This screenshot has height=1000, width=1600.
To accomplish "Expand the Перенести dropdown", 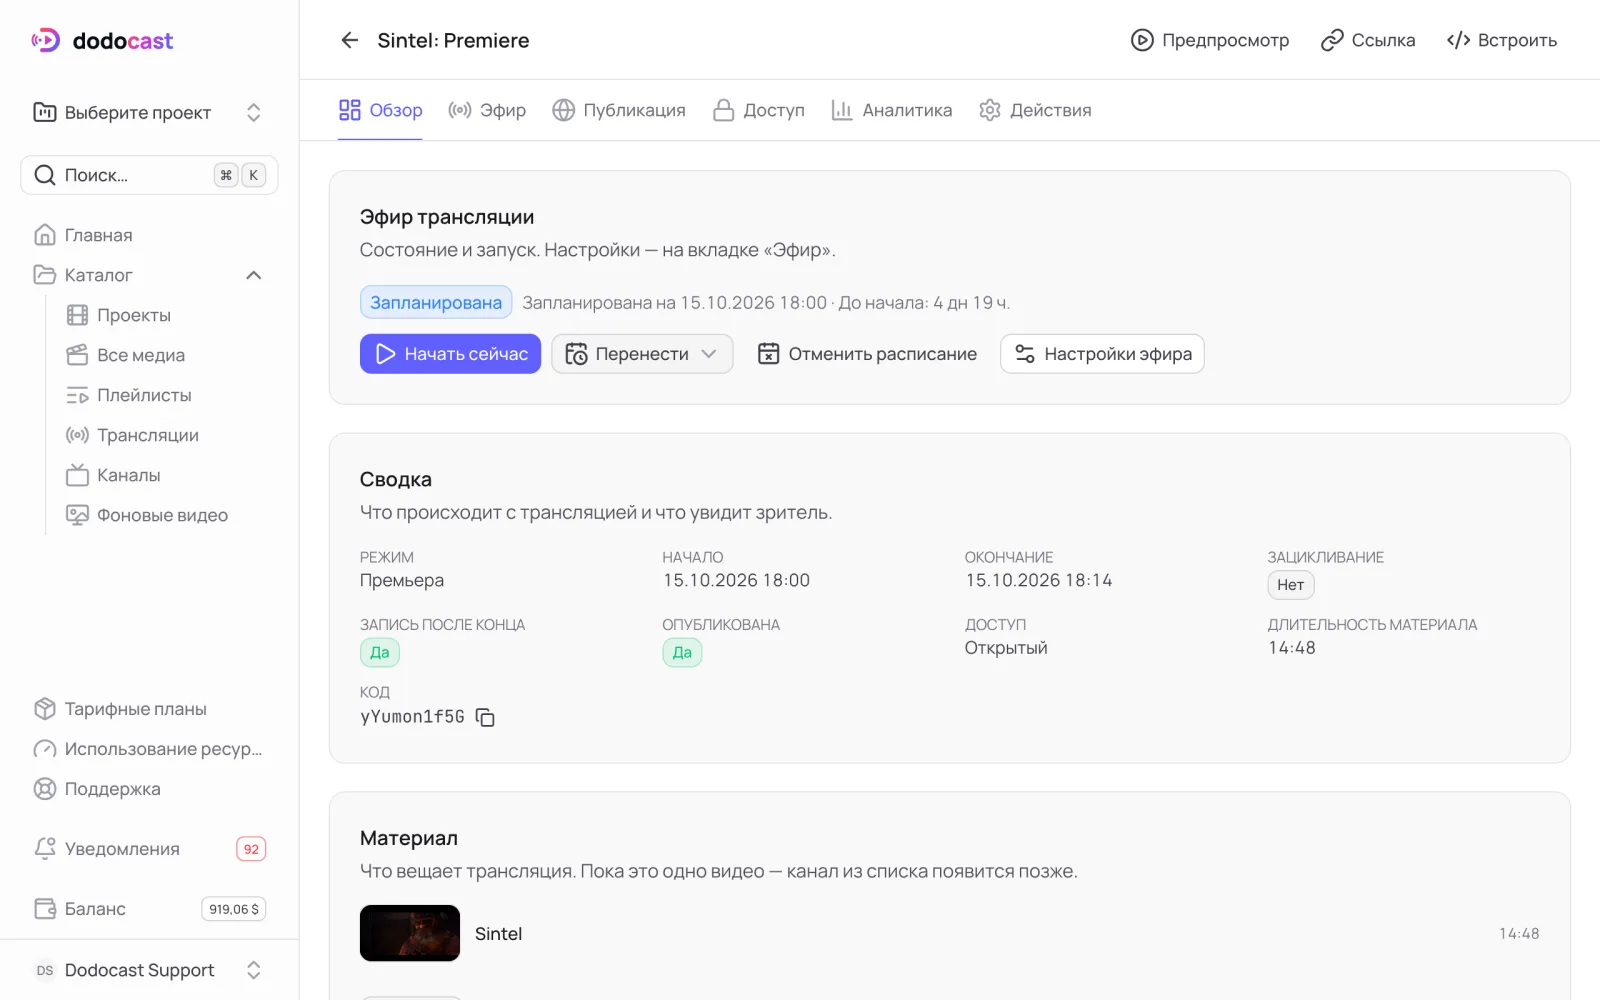I will [x=642, y=354].
